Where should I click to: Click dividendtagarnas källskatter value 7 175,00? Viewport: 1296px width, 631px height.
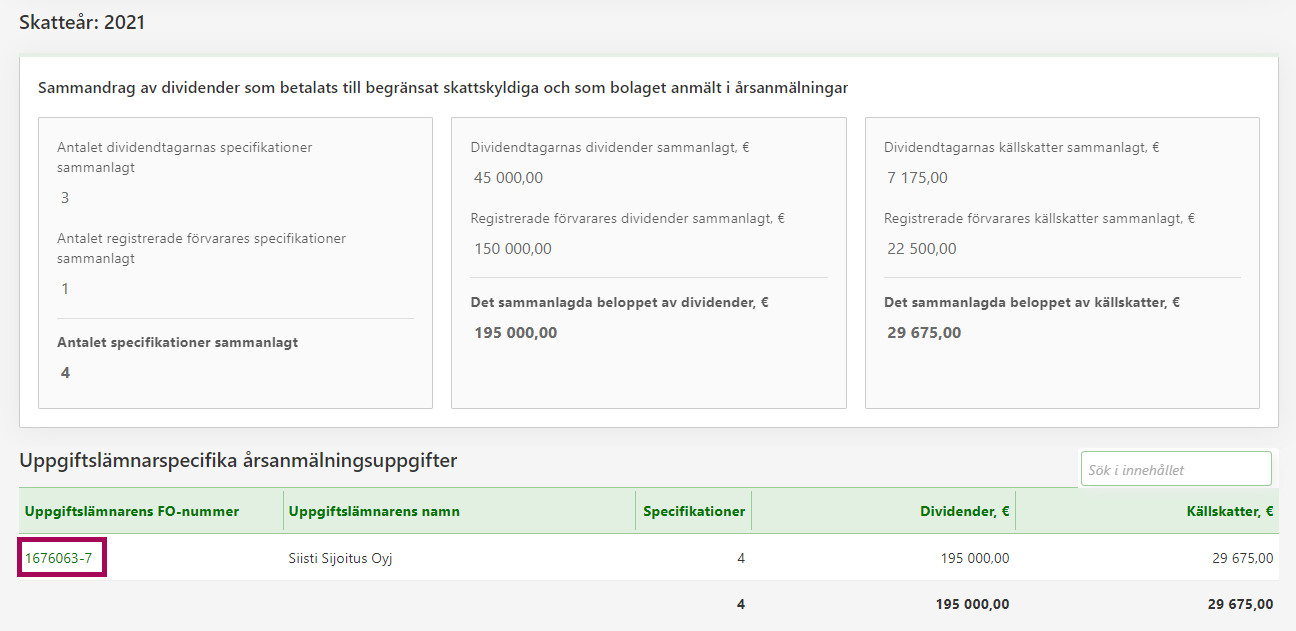pyautogui.click(x=917, y=178)
